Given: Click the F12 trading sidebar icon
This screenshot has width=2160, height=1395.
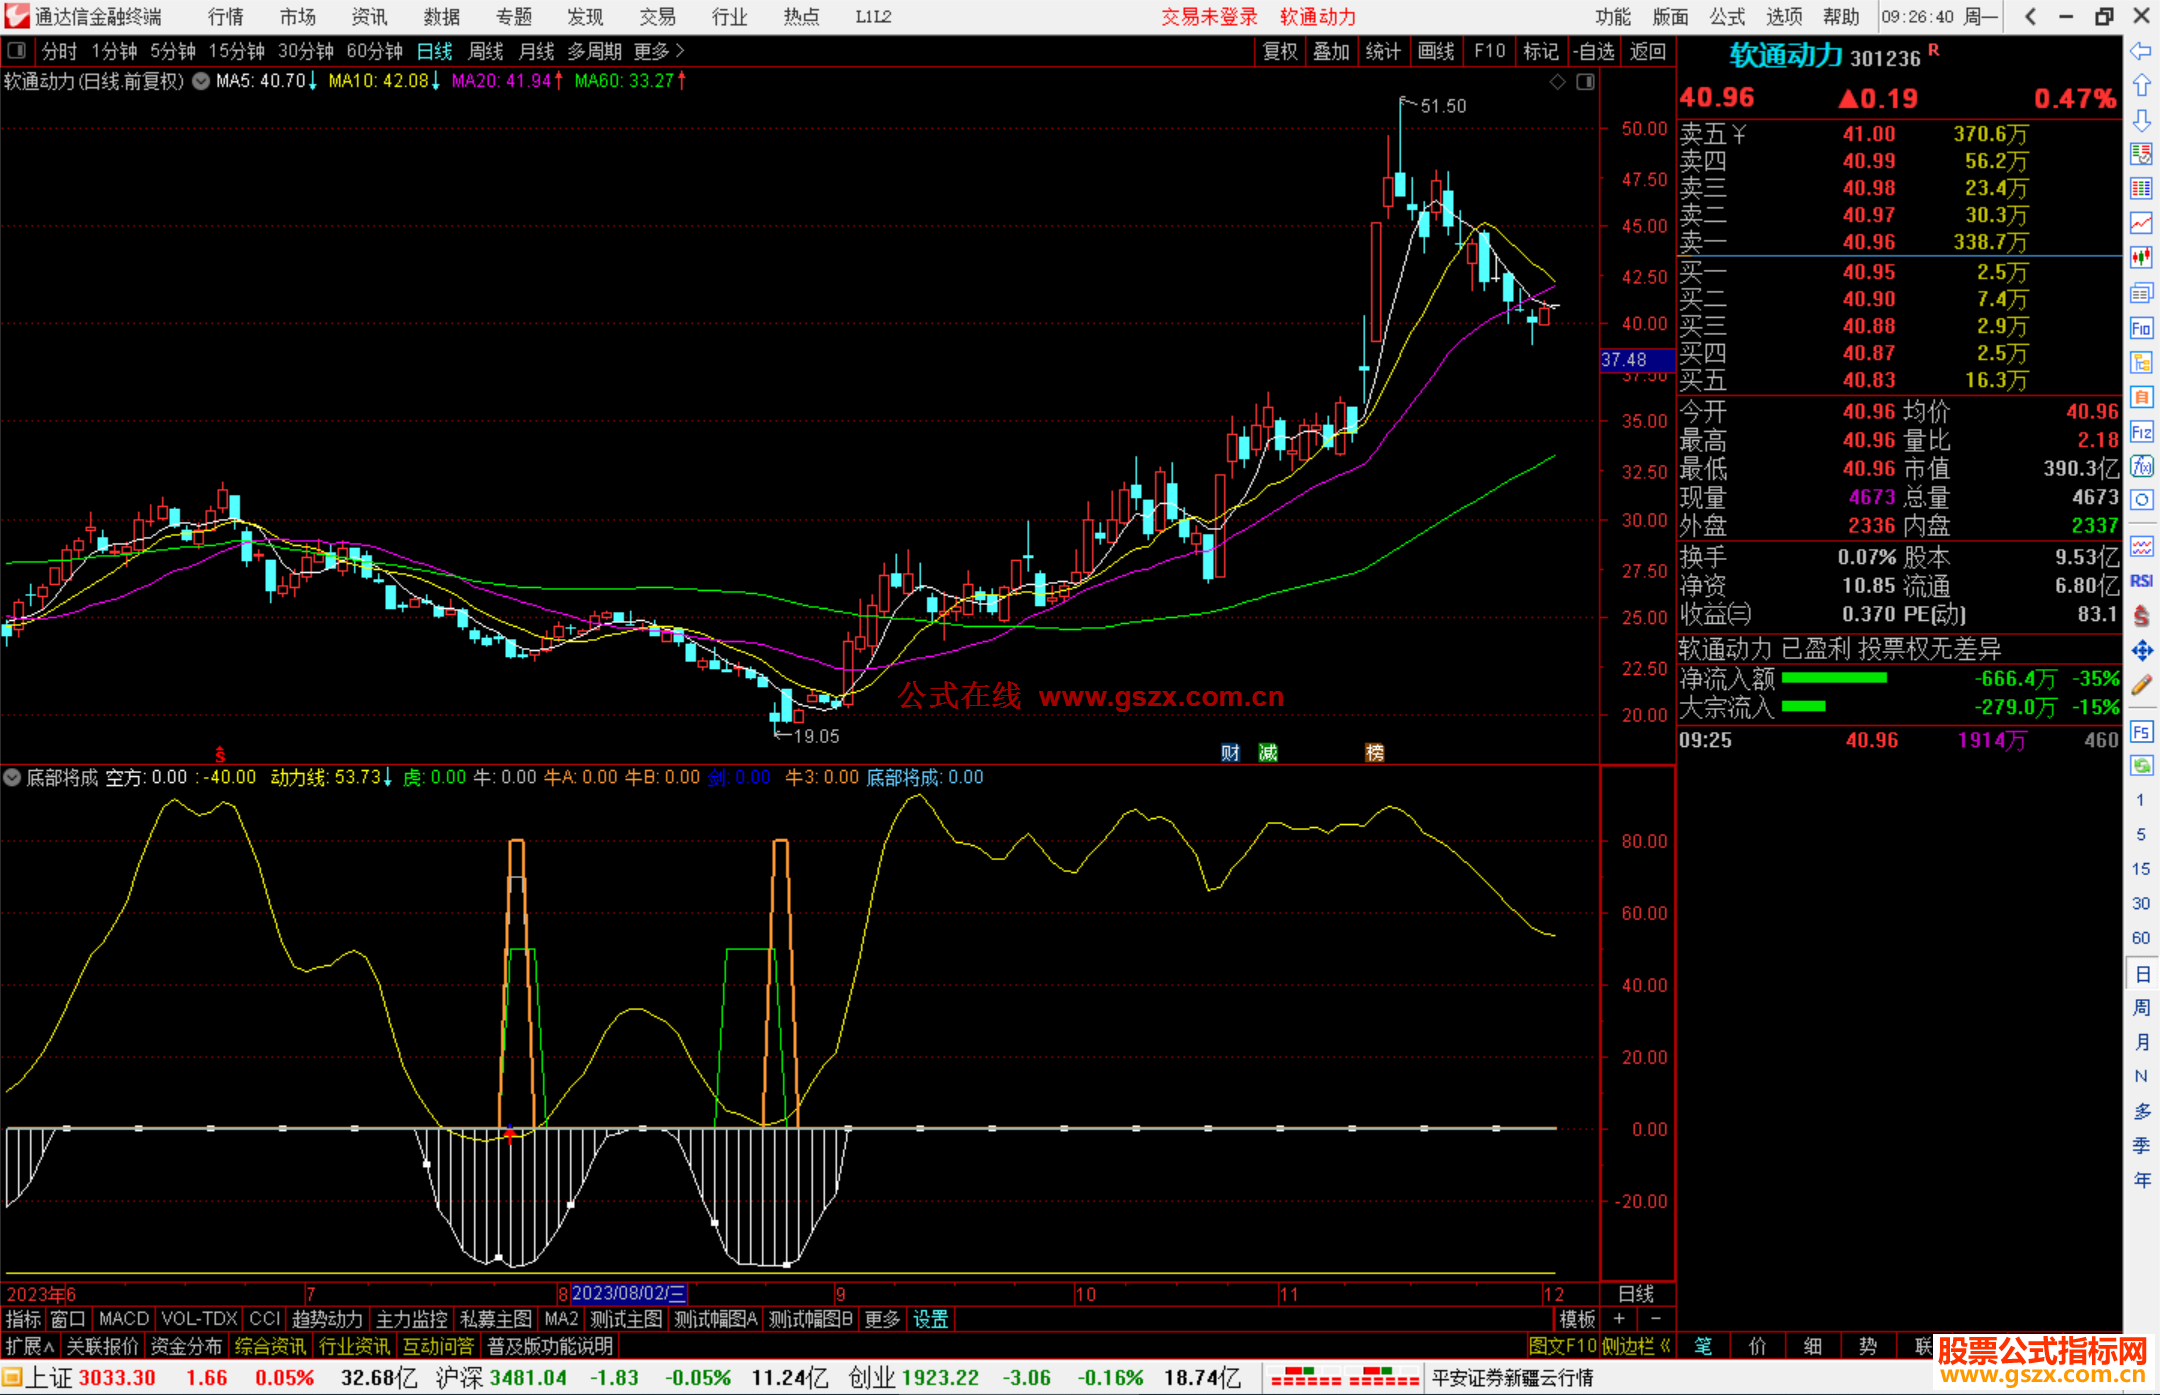Looking at the screenshot, I should [x=2141, y=432].
